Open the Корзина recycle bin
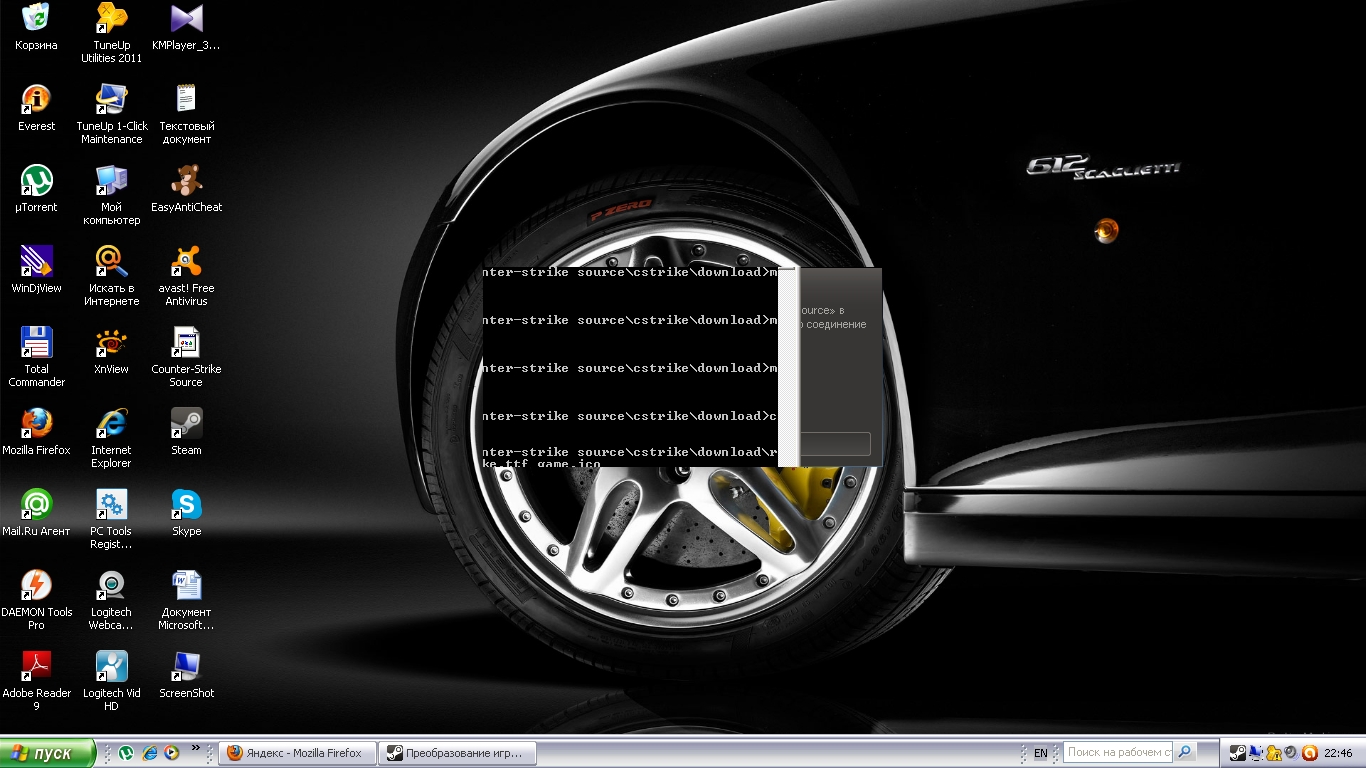This screenshot has width=1366, height=768. pos(36,18)
